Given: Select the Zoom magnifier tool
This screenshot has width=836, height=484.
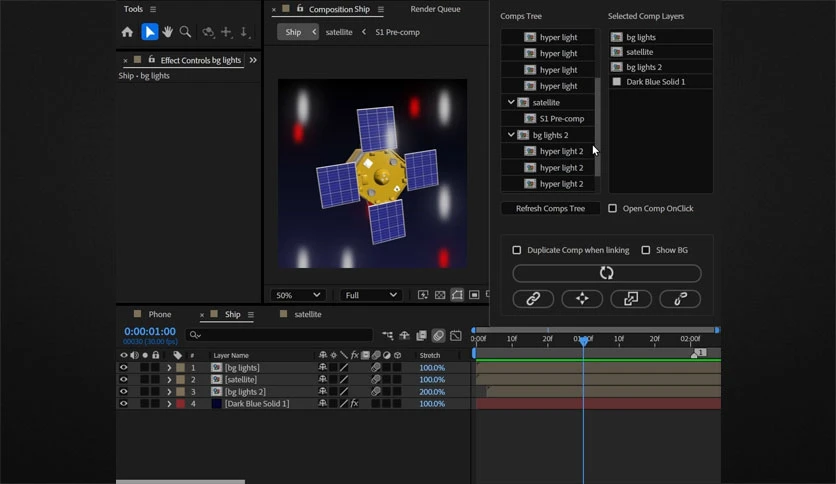Looking at the screenshot, I should [x=185, y=32].
